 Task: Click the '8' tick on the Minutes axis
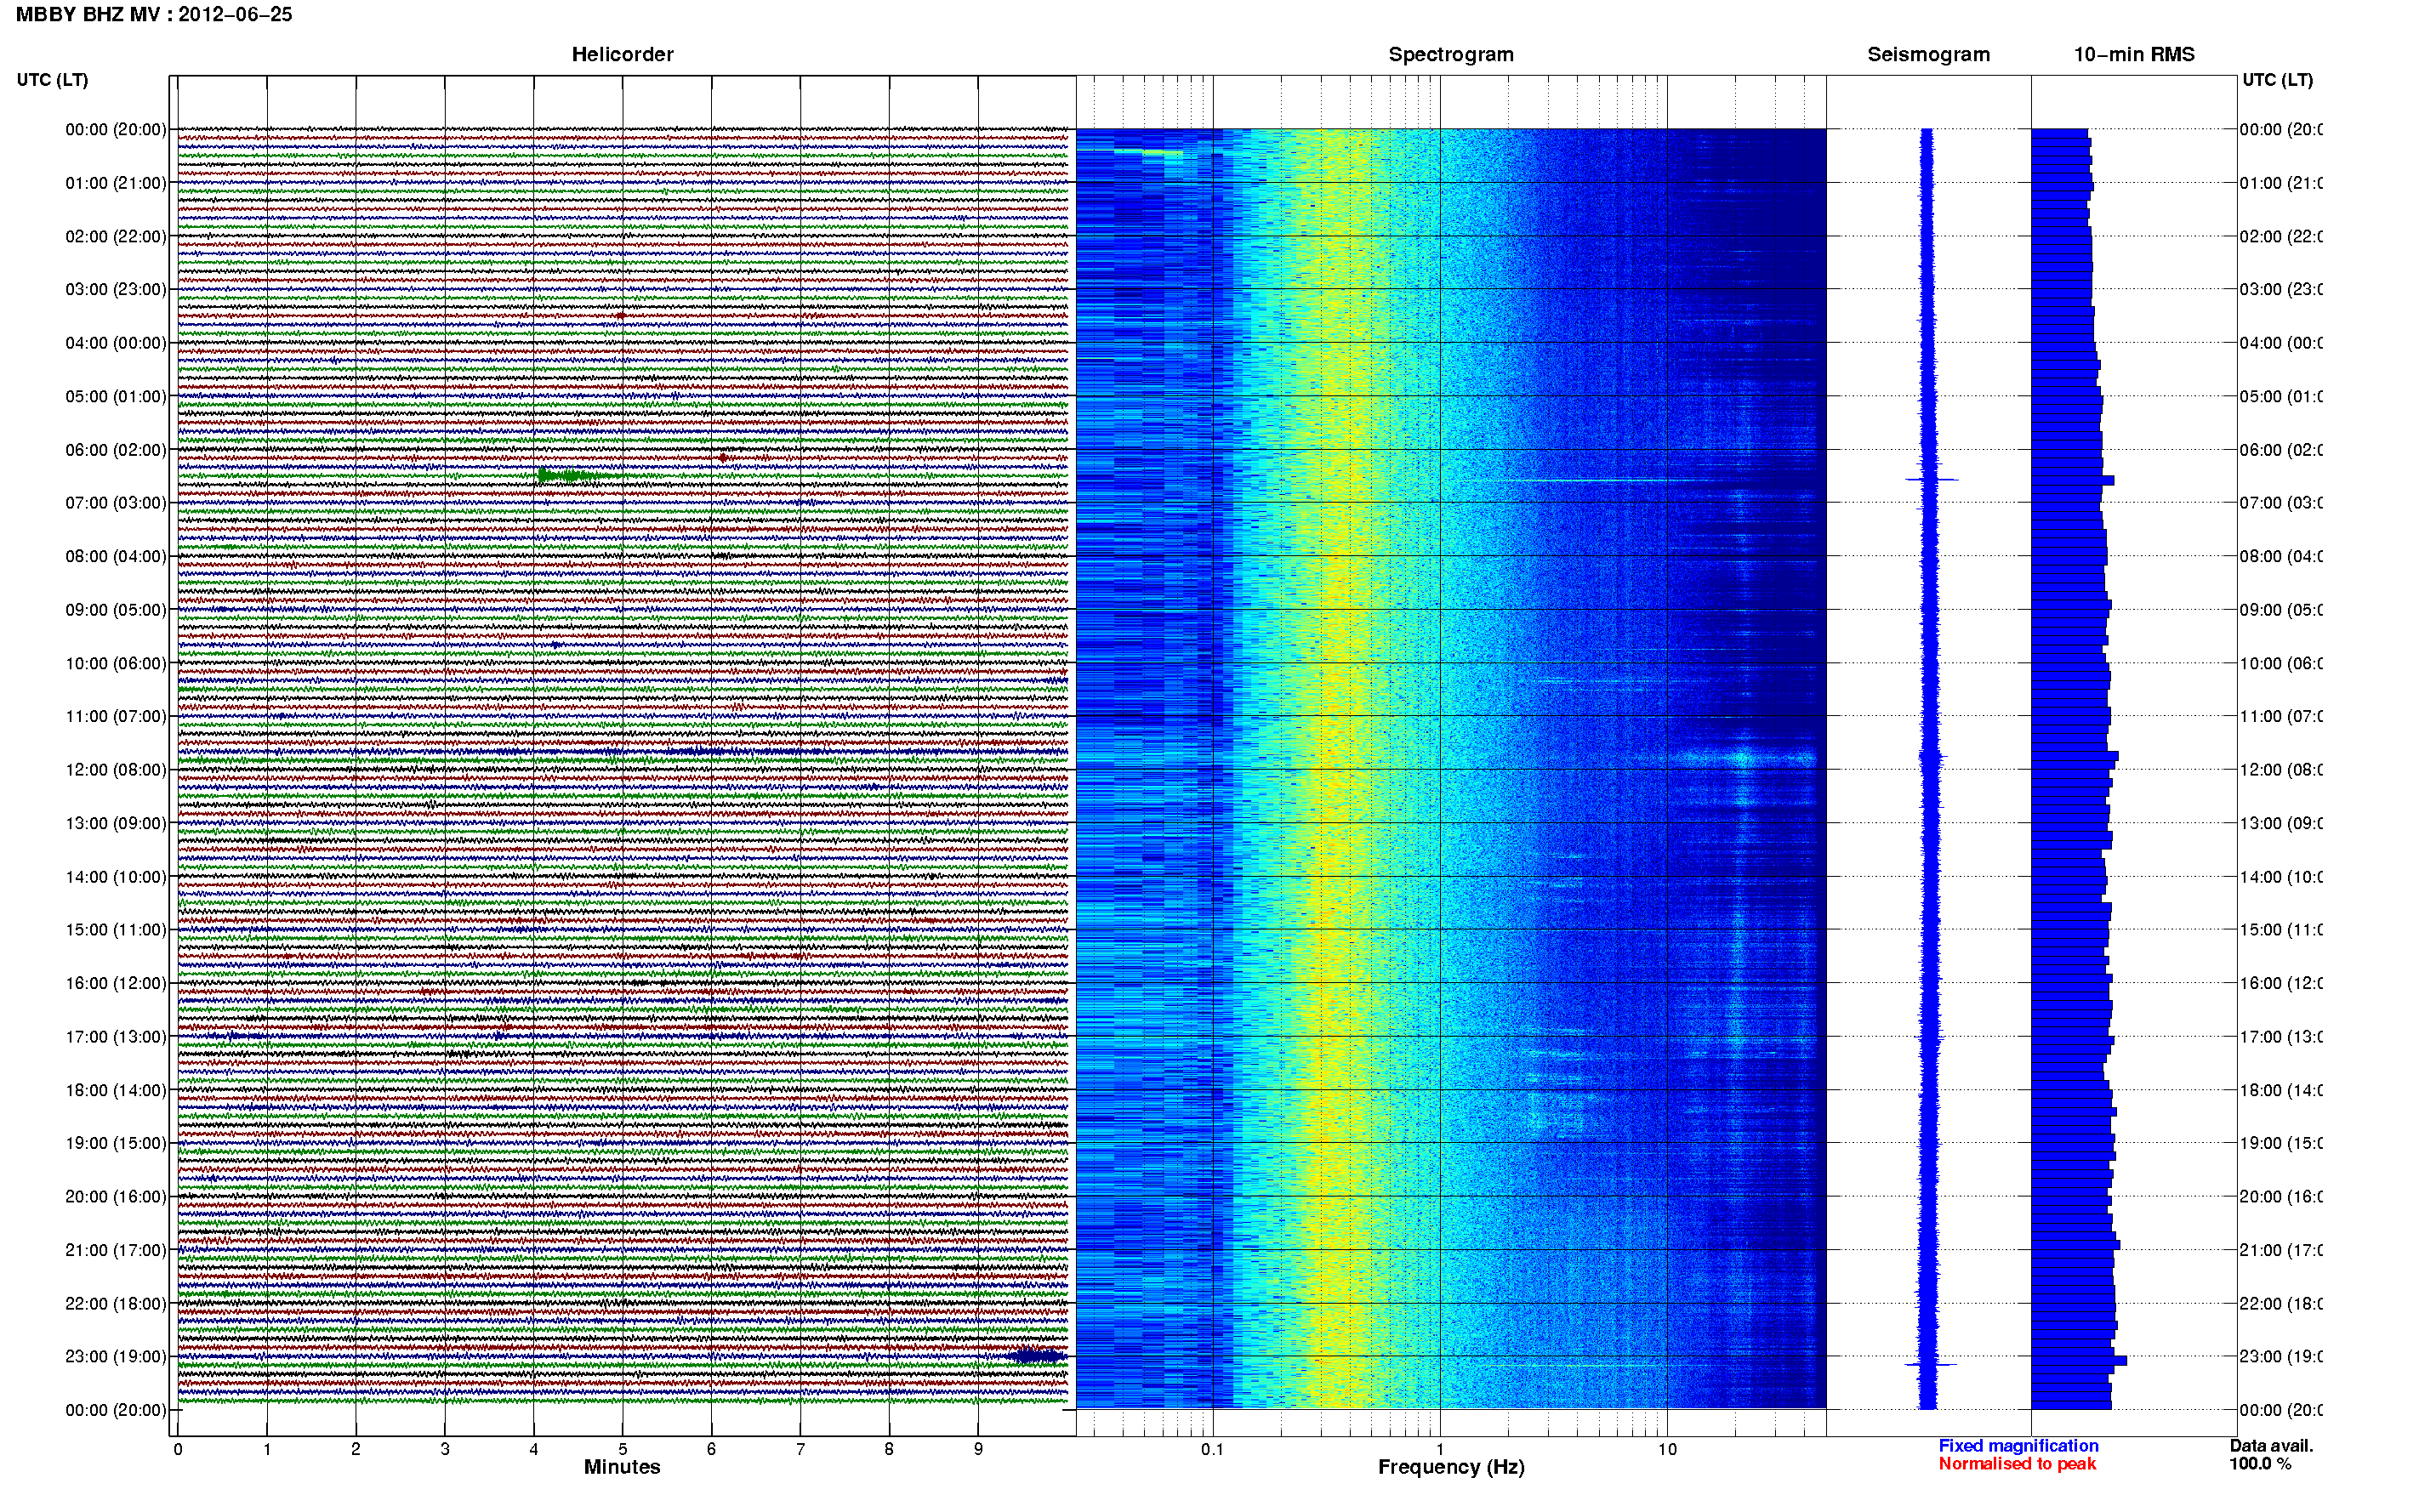tap(889, 1449)
